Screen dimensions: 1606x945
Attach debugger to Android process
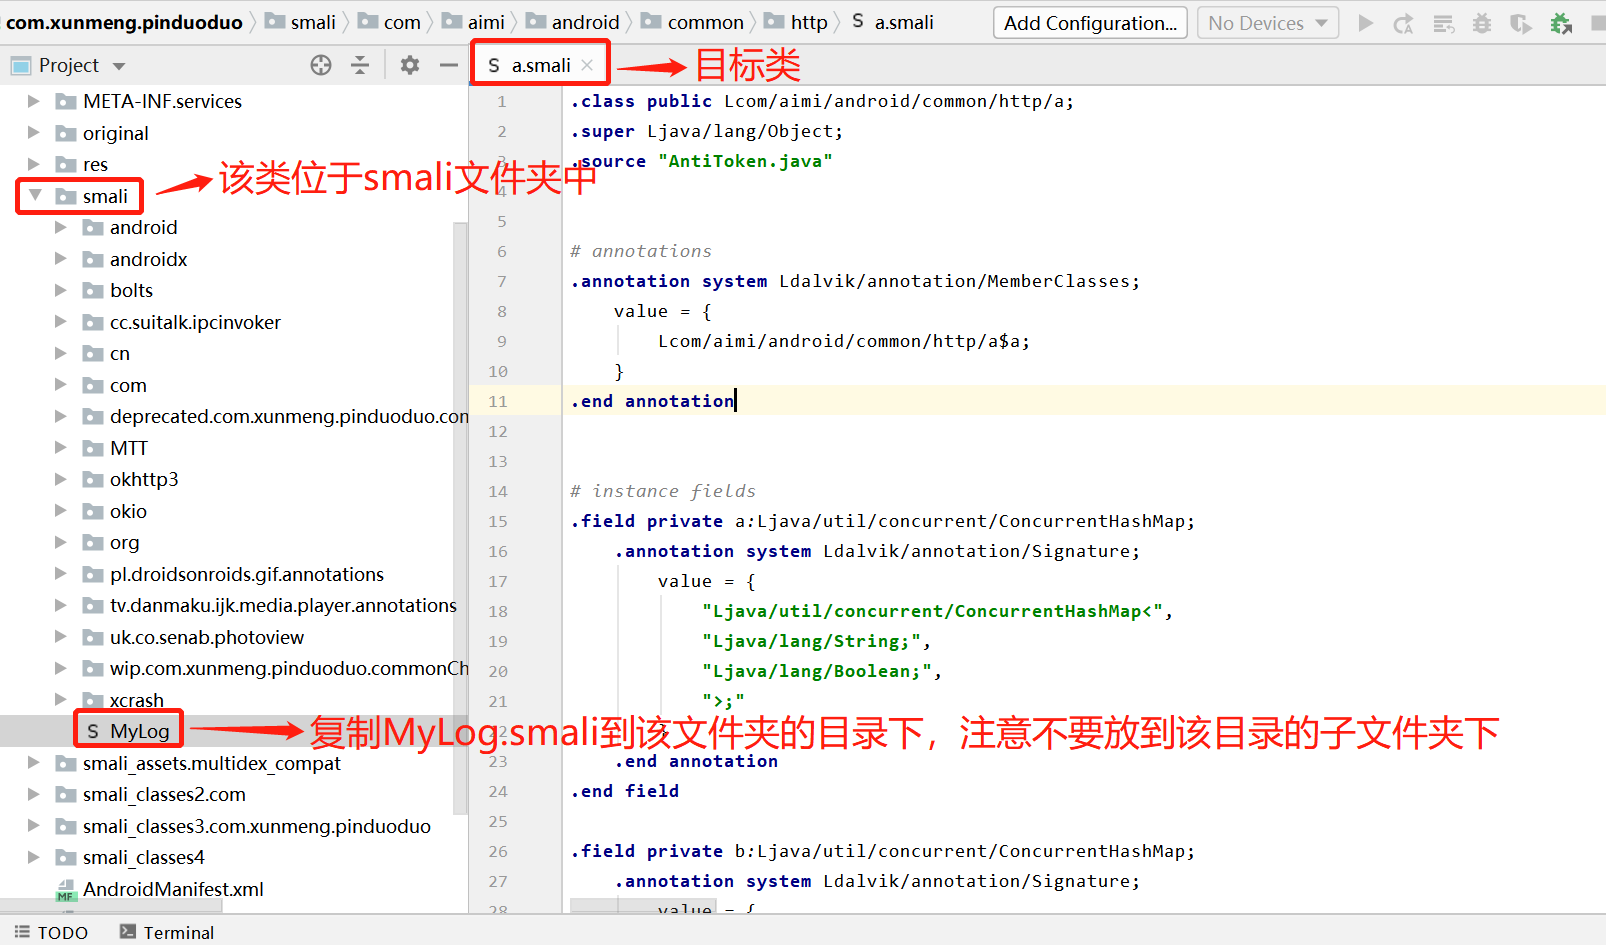pos(1561,22)
